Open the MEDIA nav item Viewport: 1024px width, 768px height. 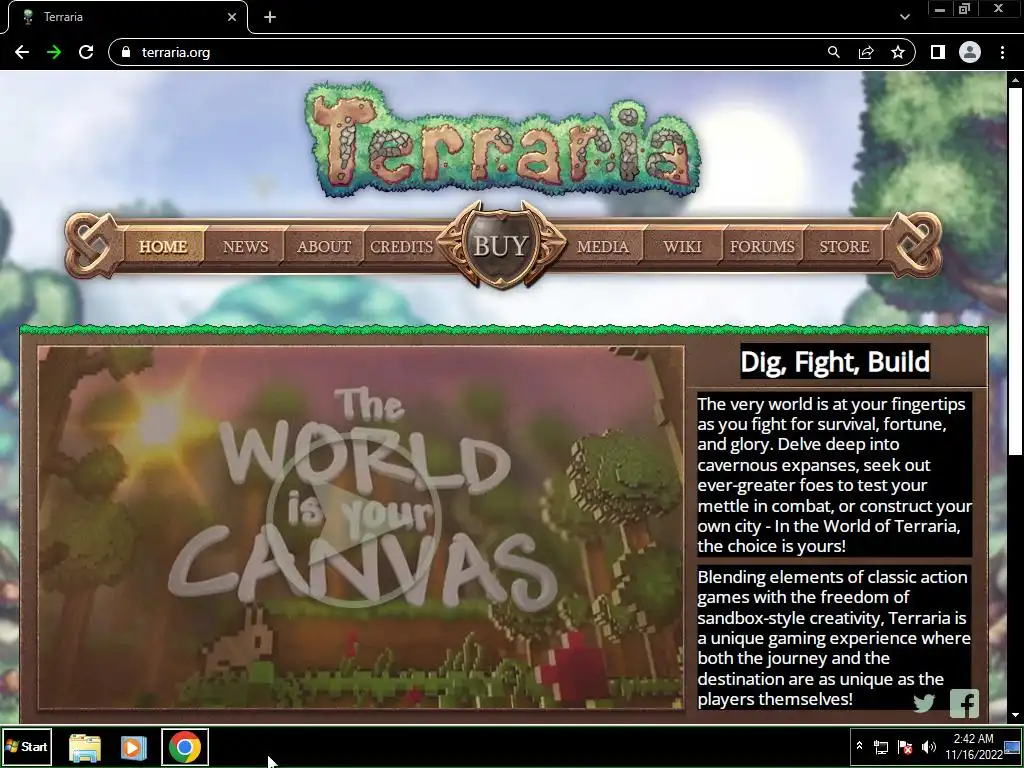tap(603, 246)
